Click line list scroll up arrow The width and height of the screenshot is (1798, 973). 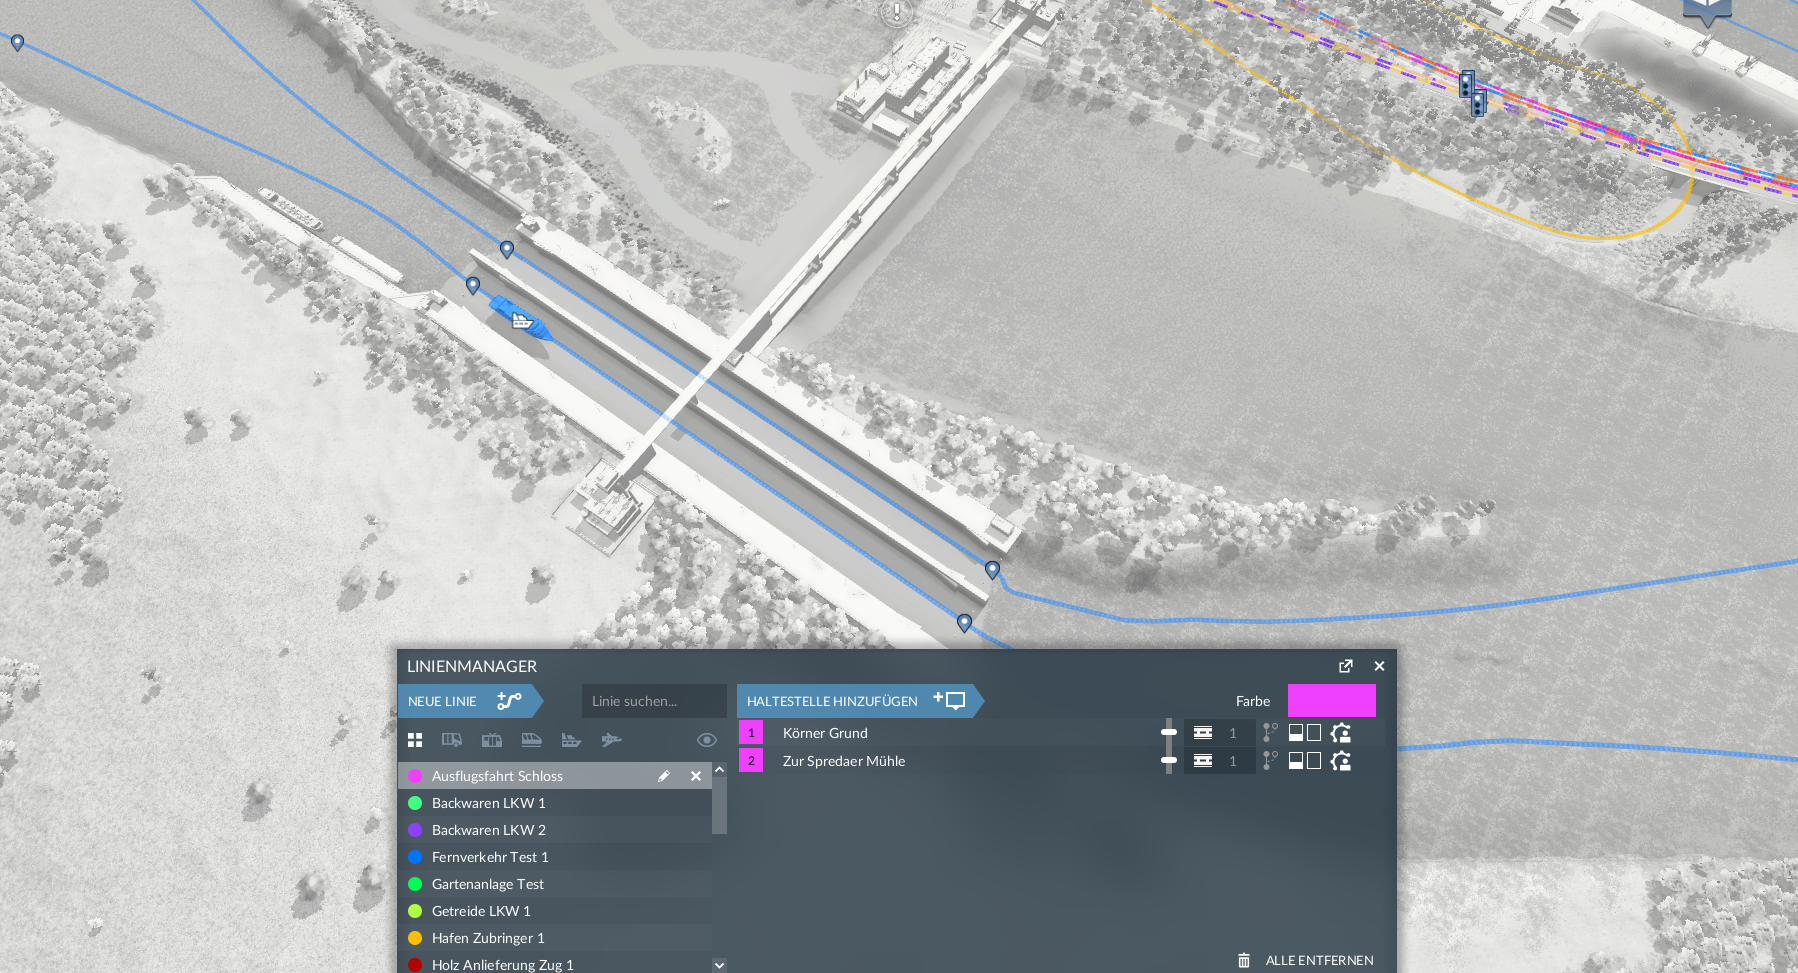point(719,770)
